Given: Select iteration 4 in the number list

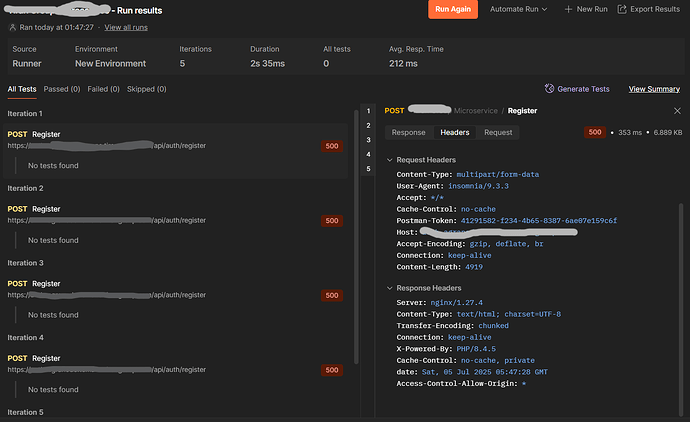Looking at the screenshot, I should pyautogui.click(x=368, y=154).
